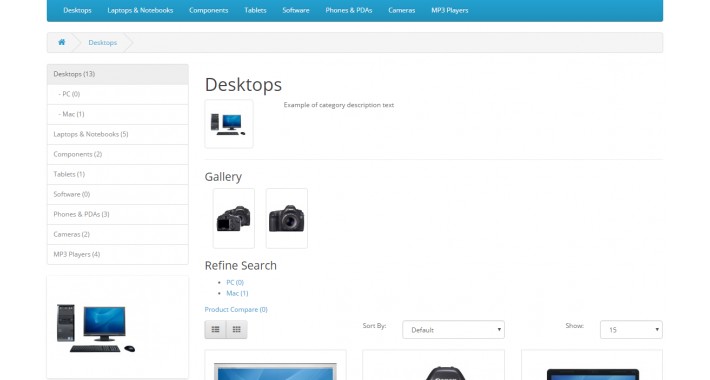Open the Desktops top menu

point(77,10)
